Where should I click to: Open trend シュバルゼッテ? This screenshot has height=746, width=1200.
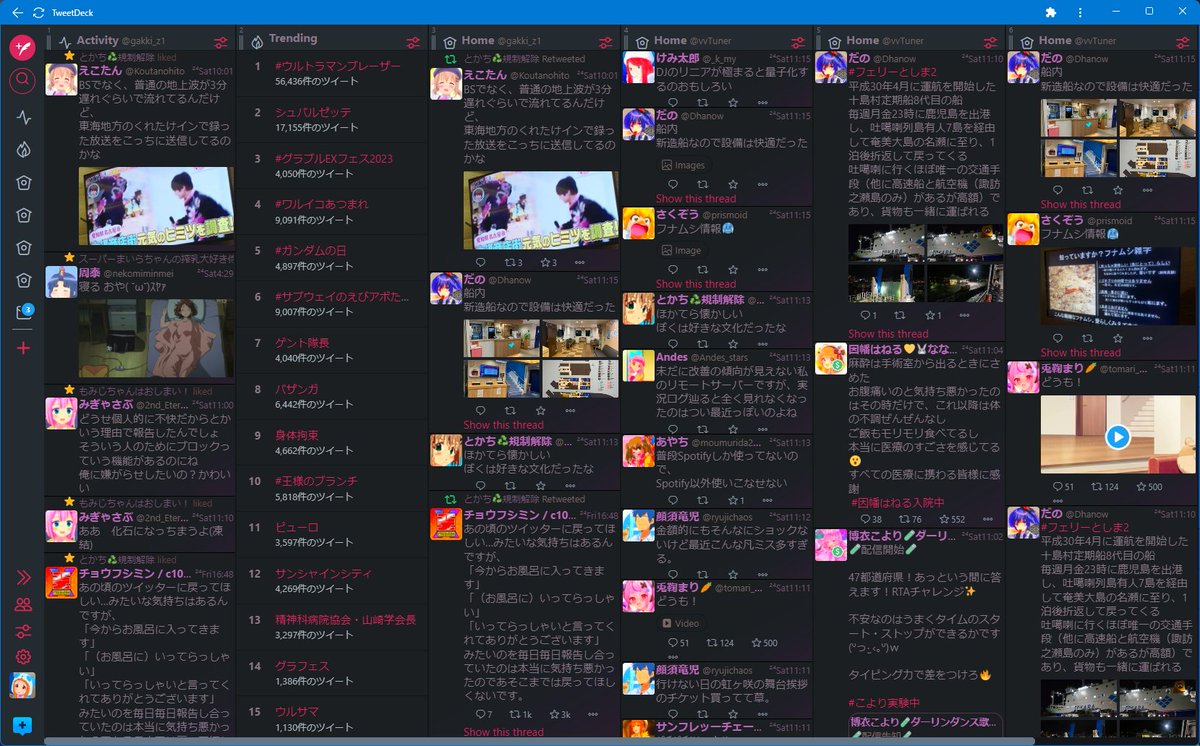point(313,113)
